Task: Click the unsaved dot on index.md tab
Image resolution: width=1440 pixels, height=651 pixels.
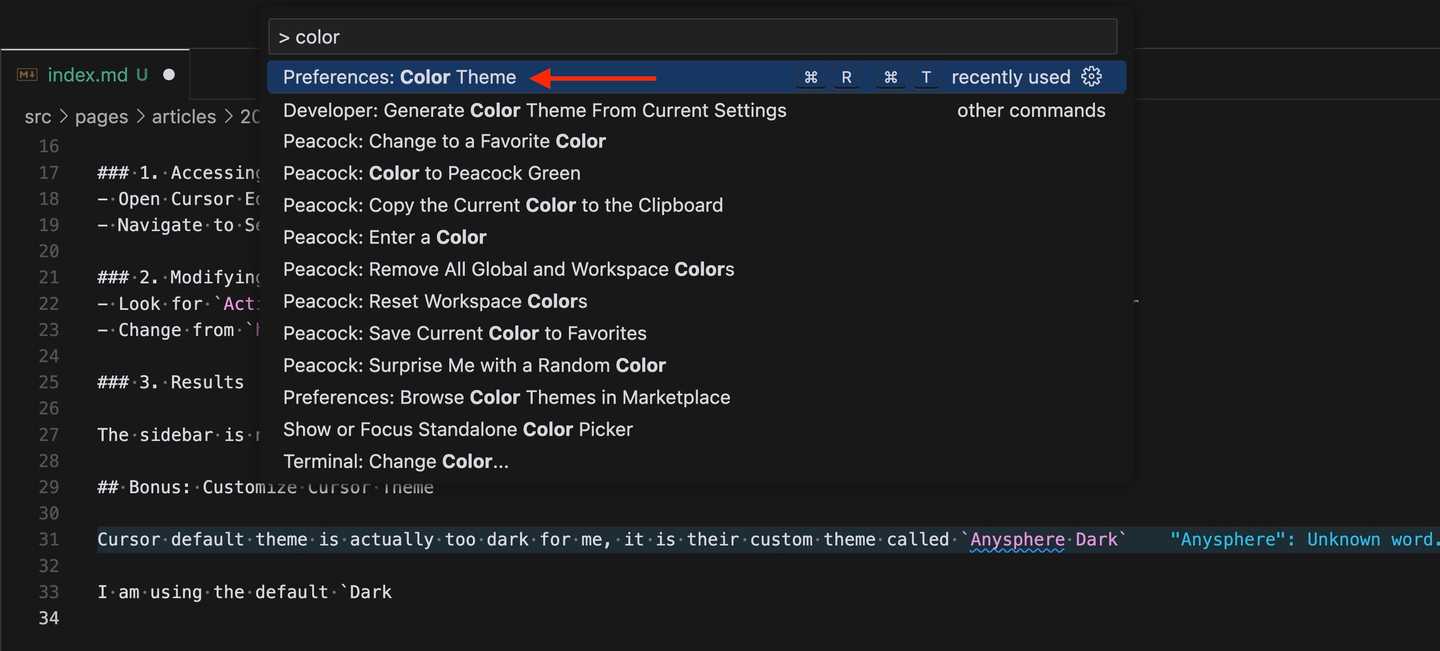Action: tap(168, 75)
